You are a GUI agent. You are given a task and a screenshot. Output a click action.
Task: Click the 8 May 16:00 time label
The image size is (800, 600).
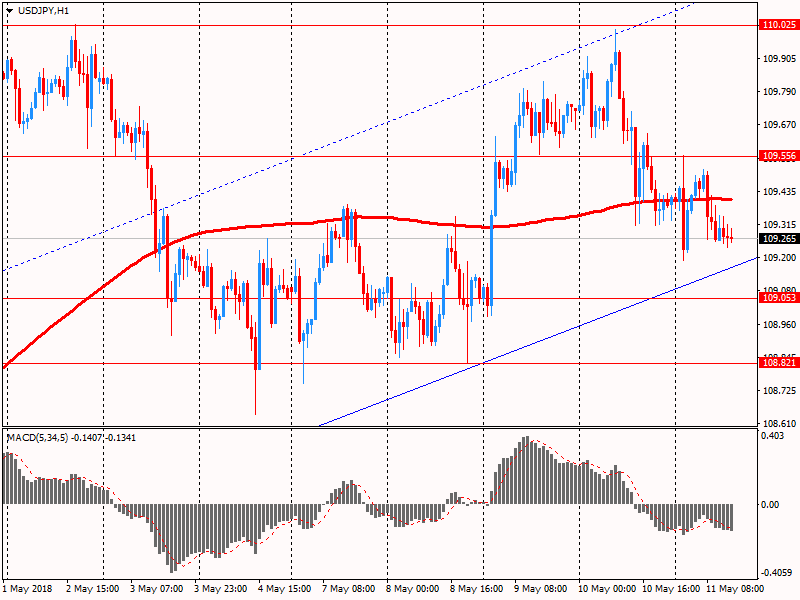(476, 589)
